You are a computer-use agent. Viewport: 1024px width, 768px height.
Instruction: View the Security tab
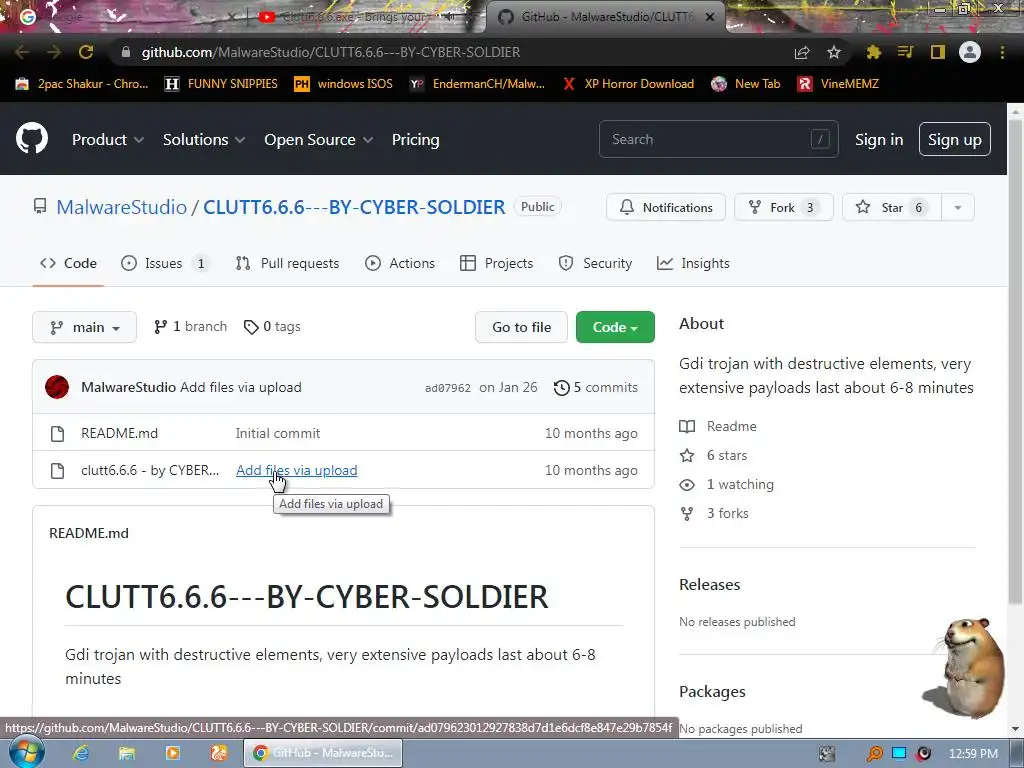(595, 263)
